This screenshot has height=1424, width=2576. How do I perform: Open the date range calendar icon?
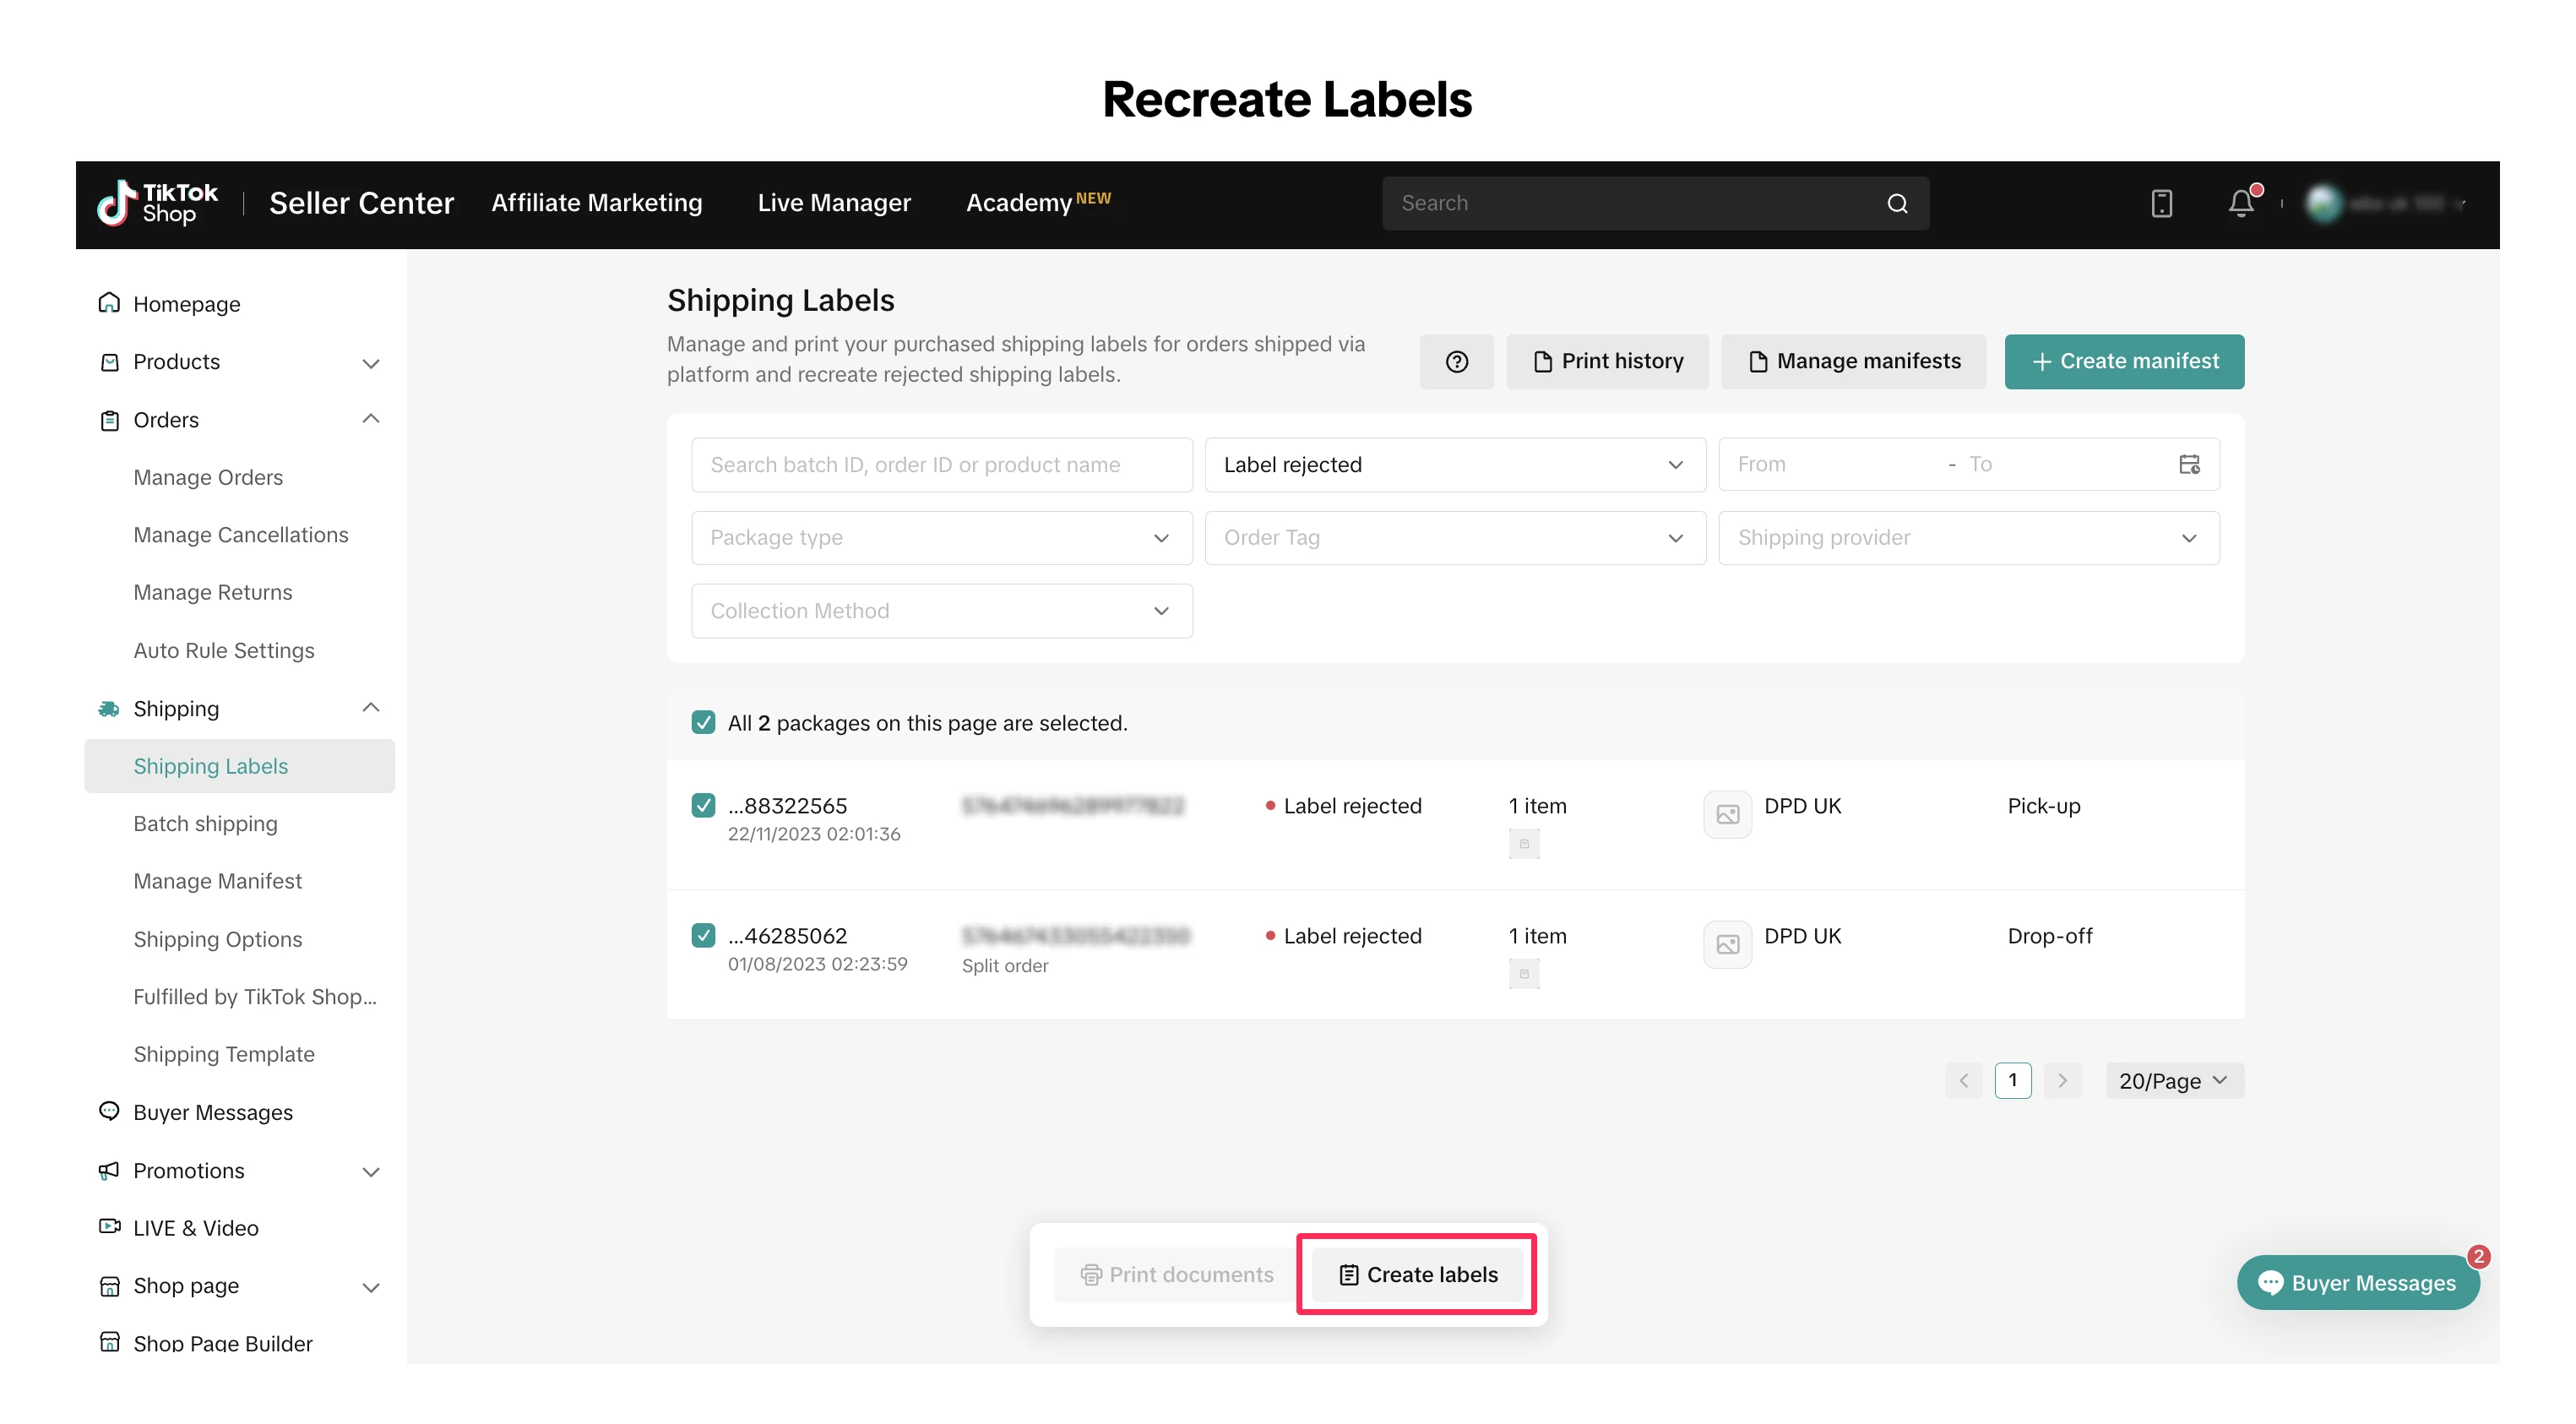[x=2188, y=464]
